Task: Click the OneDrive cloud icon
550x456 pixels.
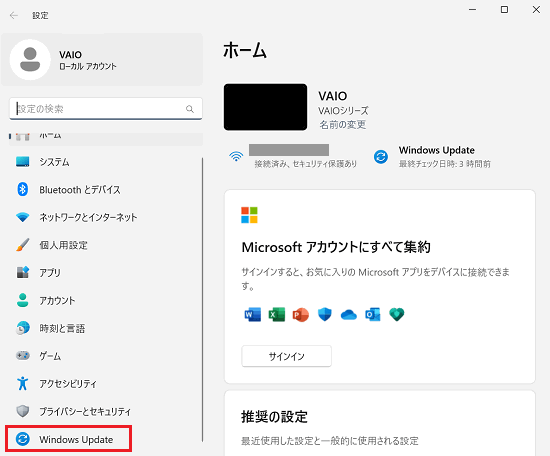Action: [349, 315]
